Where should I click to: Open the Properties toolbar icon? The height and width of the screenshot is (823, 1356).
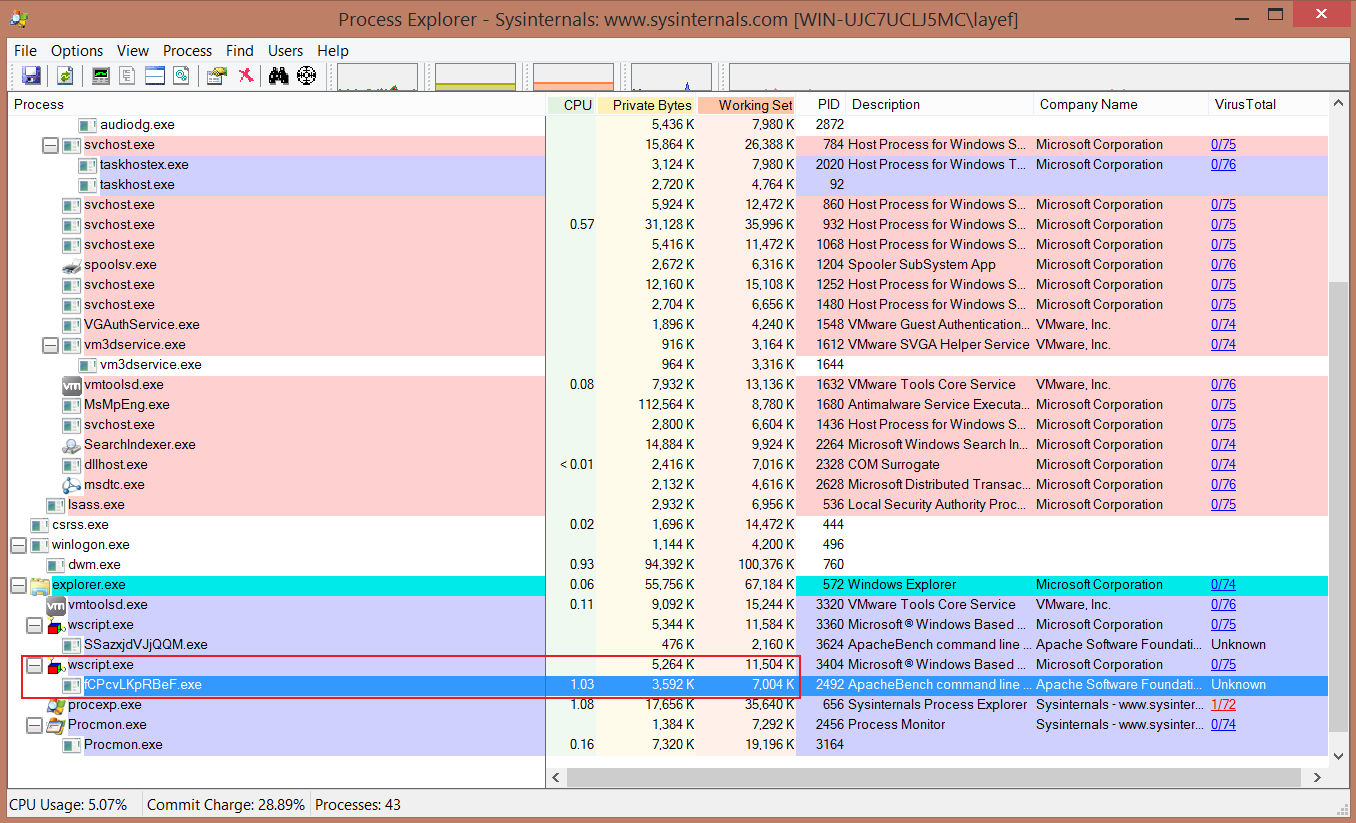(x=216, y=75)
